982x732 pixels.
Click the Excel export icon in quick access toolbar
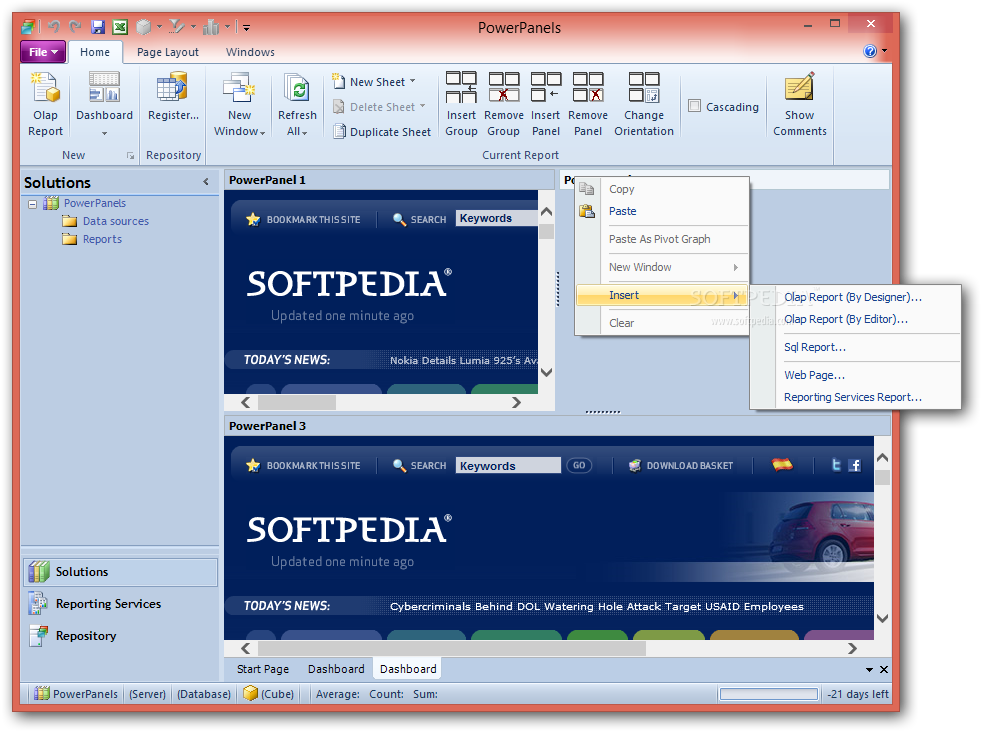120,27
